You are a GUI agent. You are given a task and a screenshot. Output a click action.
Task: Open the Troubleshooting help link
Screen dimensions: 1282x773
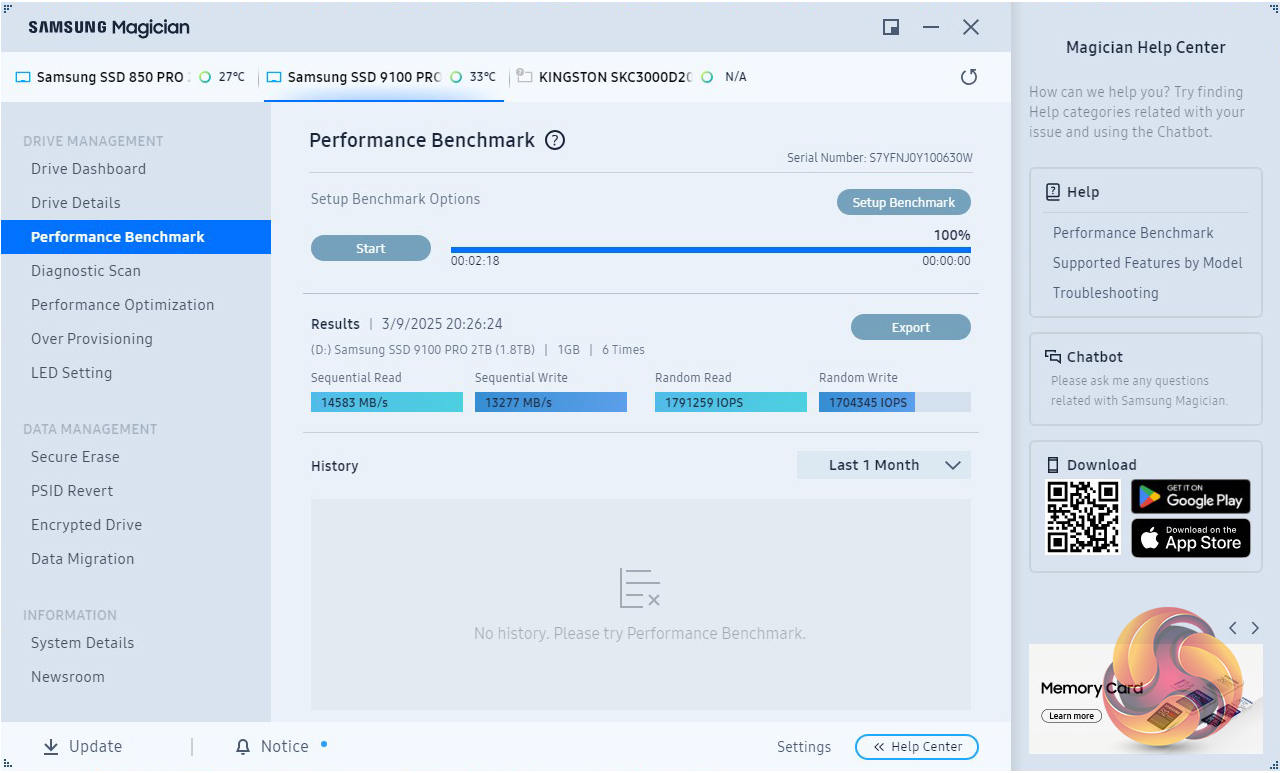coord(1105,293)
